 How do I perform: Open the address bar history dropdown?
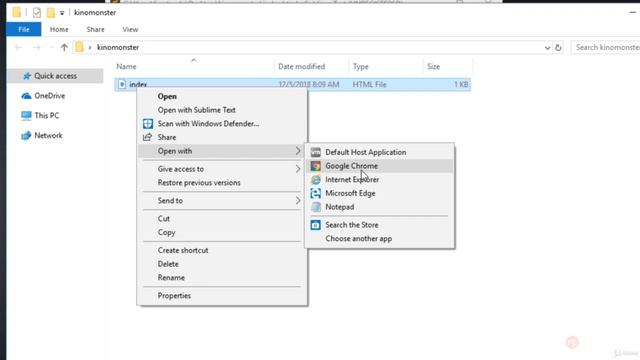tap(547, 47)
